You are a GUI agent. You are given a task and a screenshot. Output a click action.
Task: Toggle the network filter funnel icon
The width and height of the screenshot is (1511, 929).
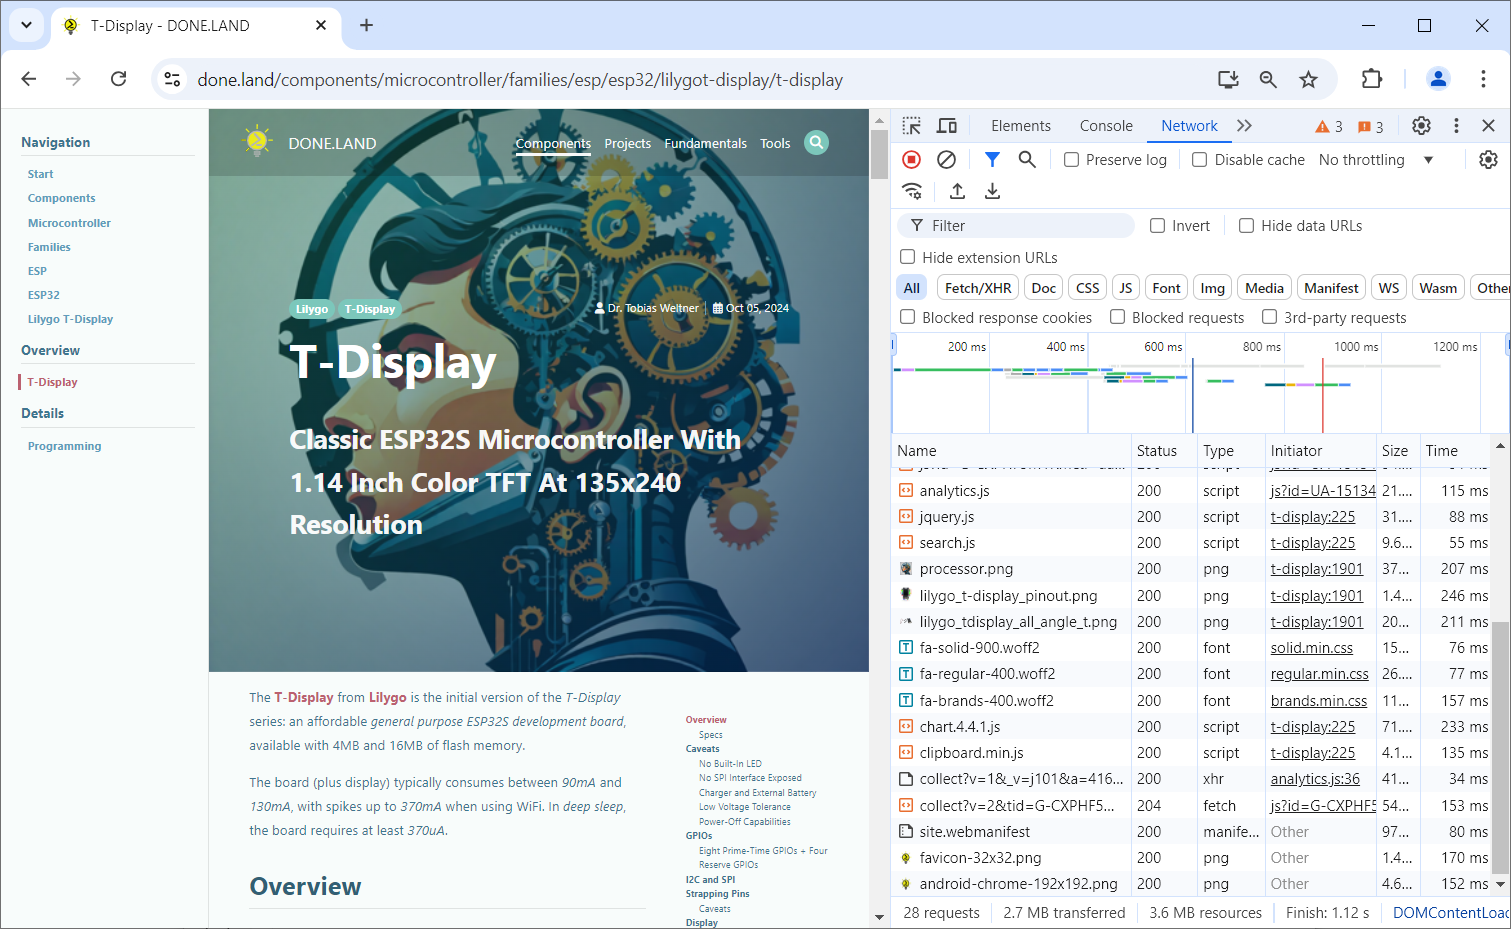tap(992, 159)
